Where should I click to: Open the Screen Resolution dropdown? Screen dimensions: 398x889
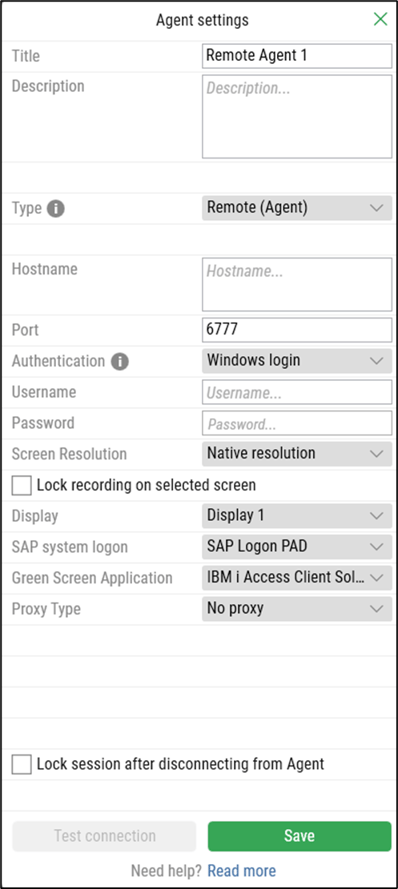coord(297,454)
